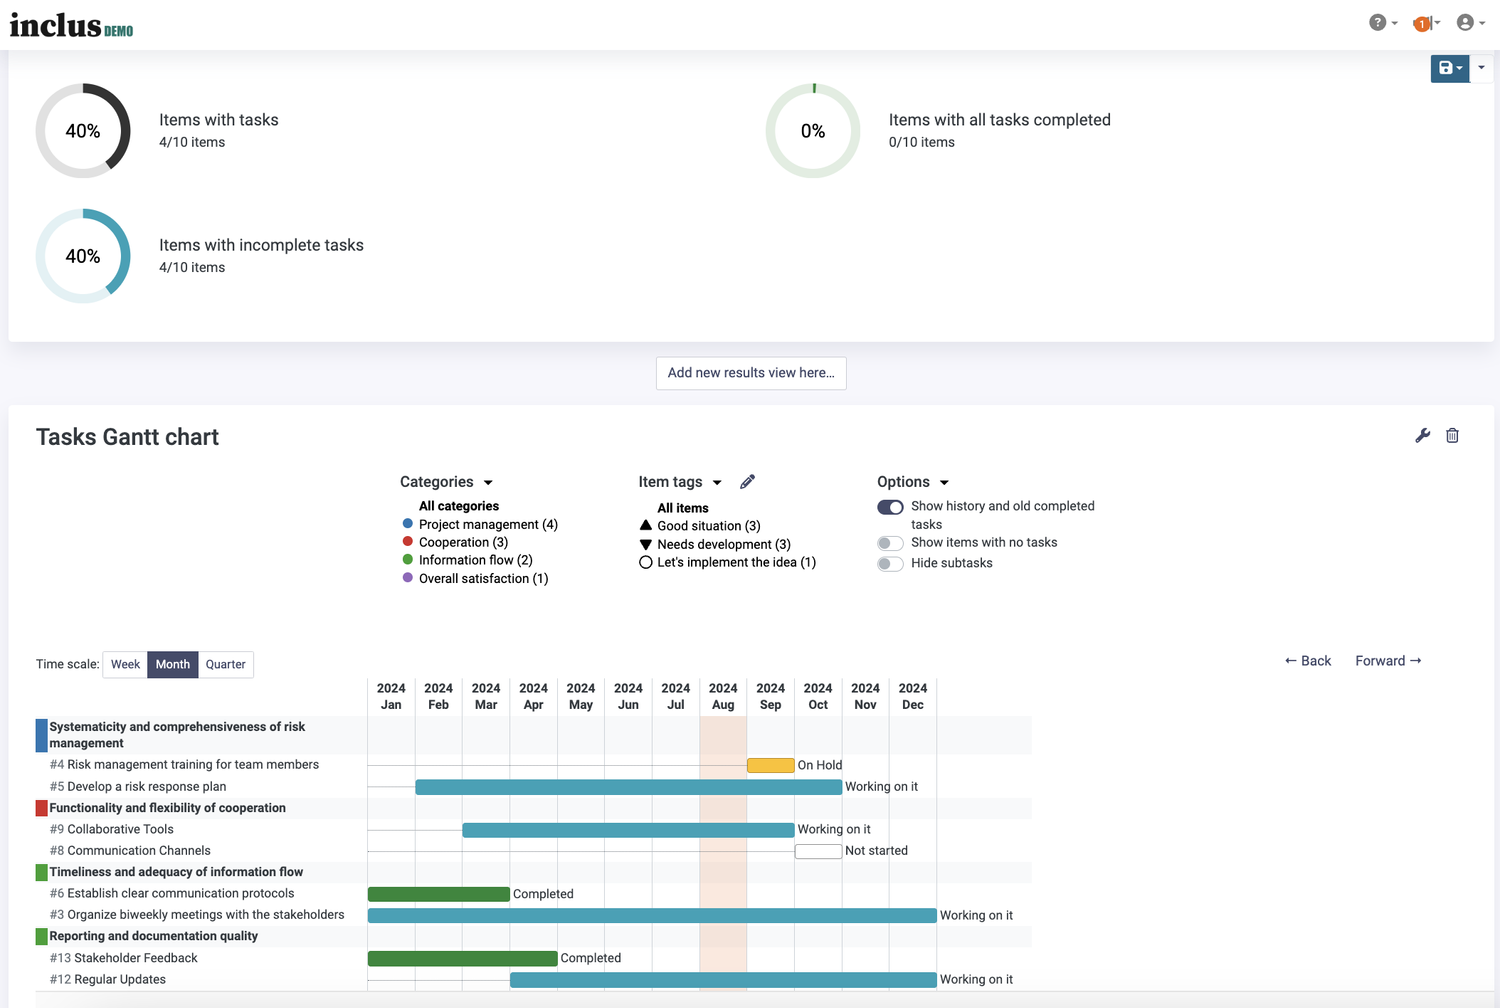Select task #13 Stakeholder Feedback
The height and width of the screenshot is (1008, 1500).
[x=123, y=958]
